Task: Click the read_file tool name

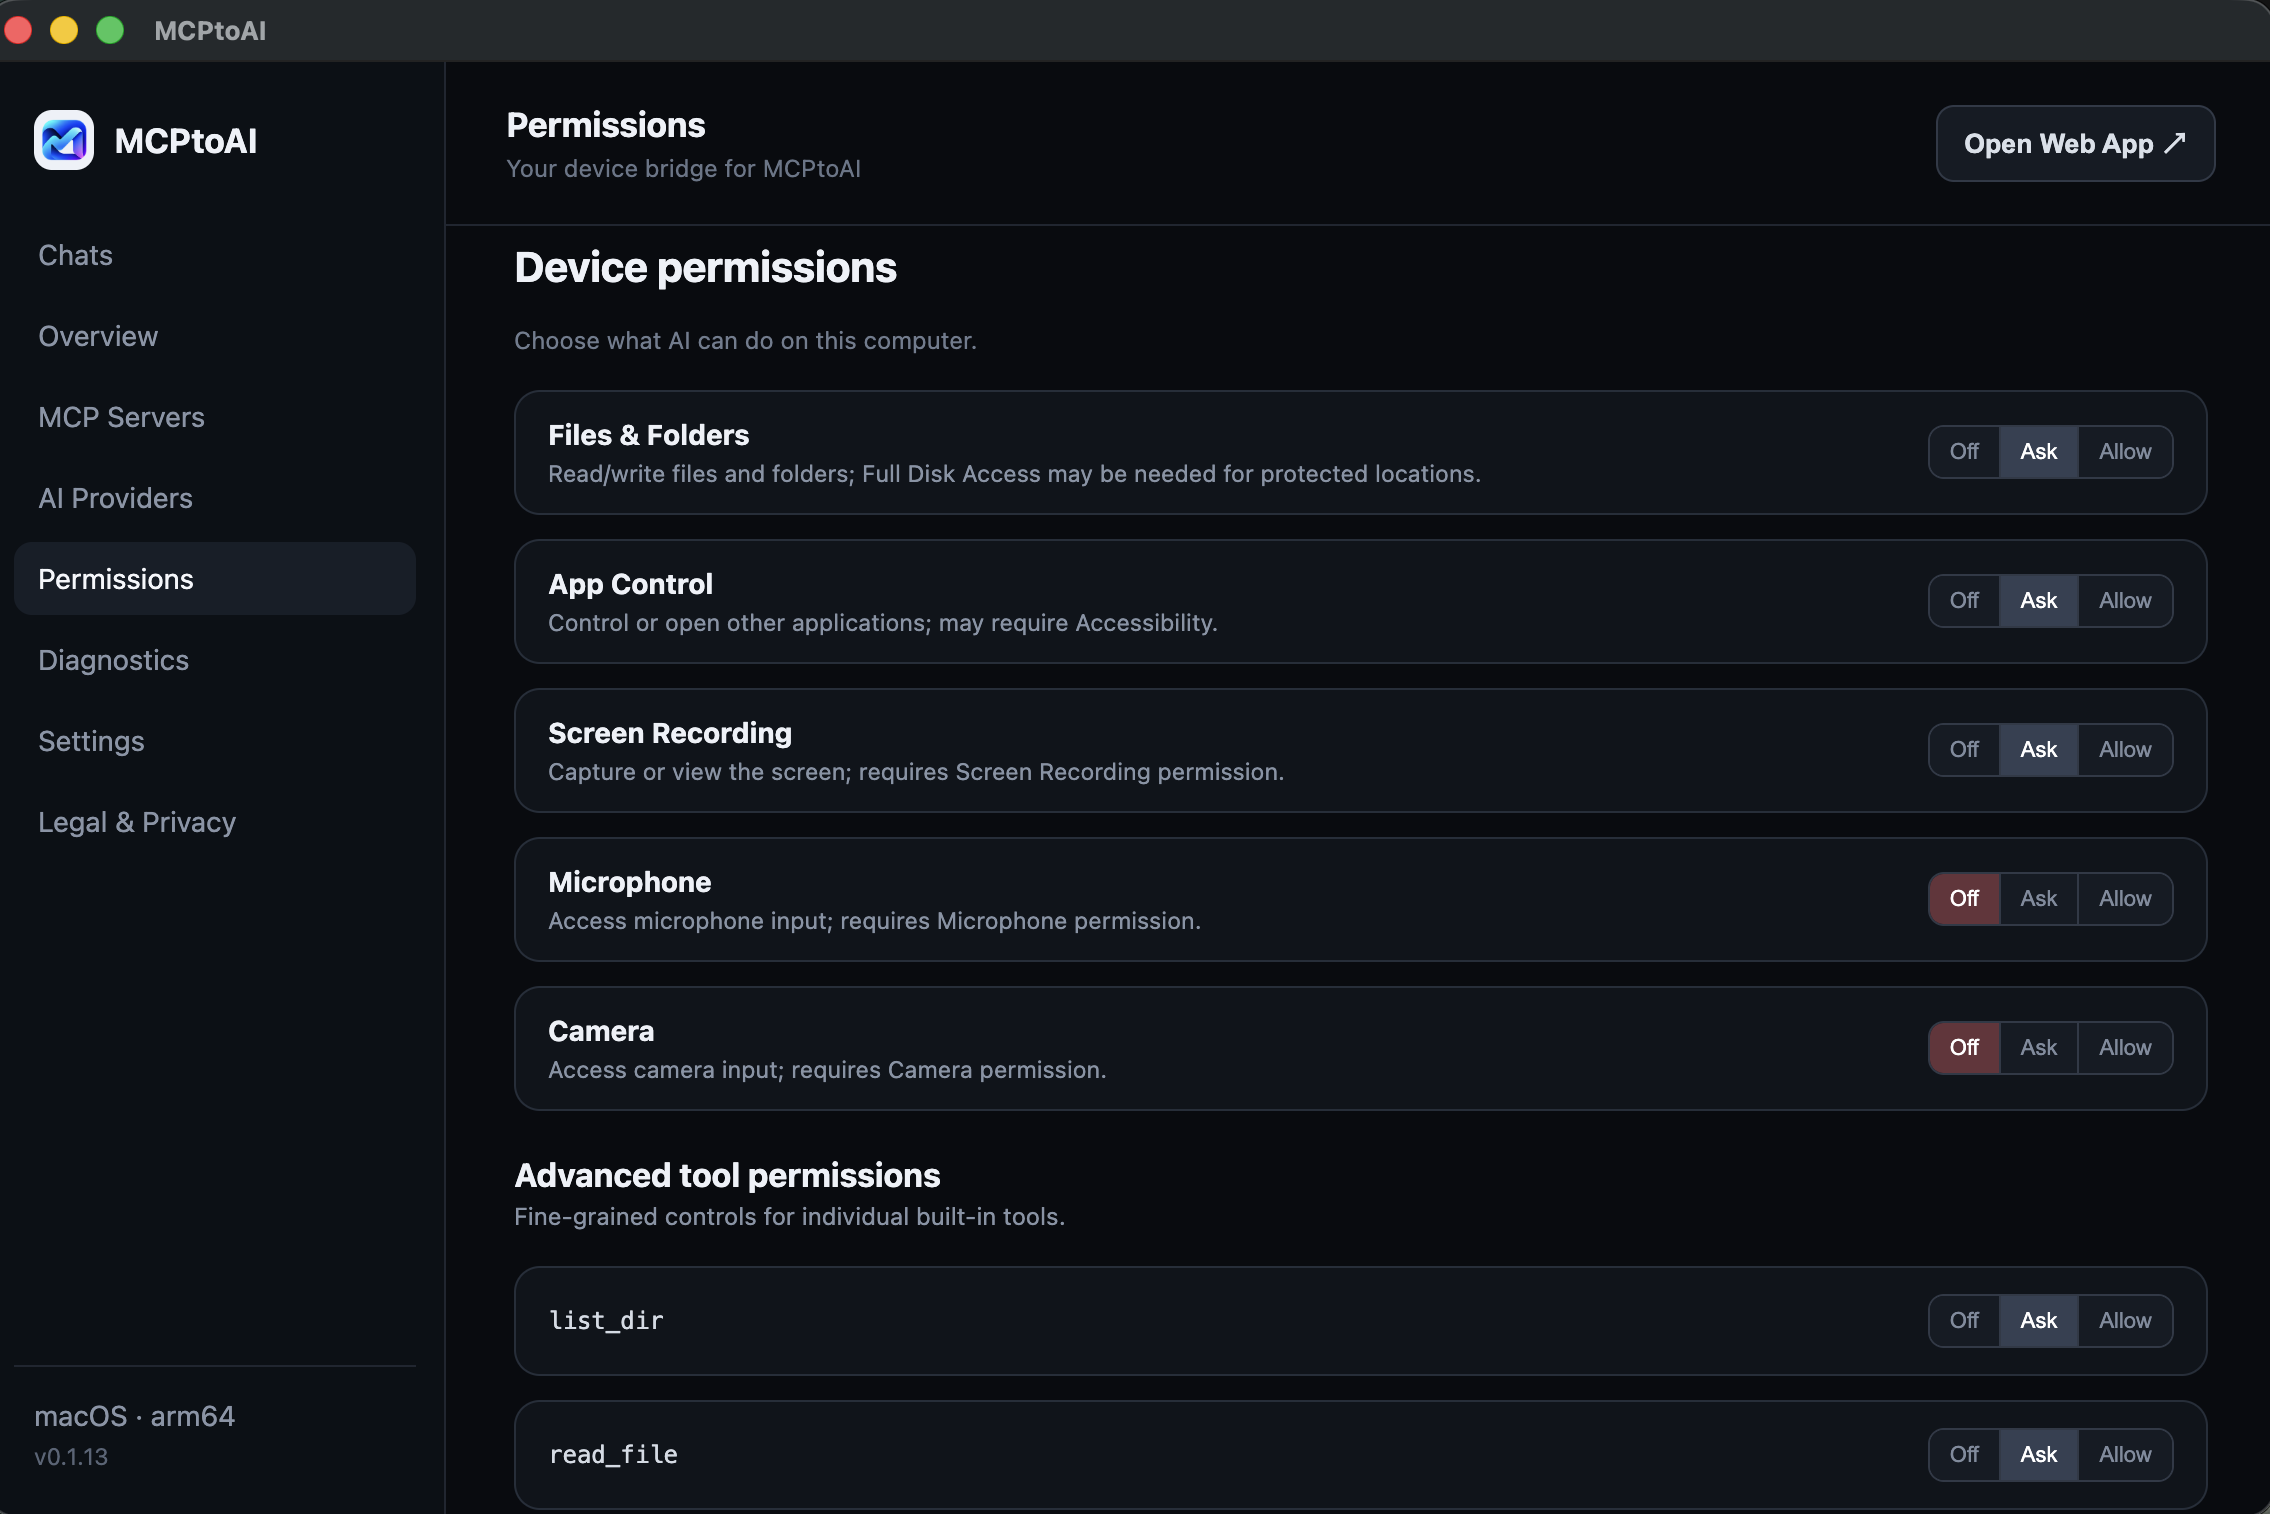Action: click(613, 1455)
